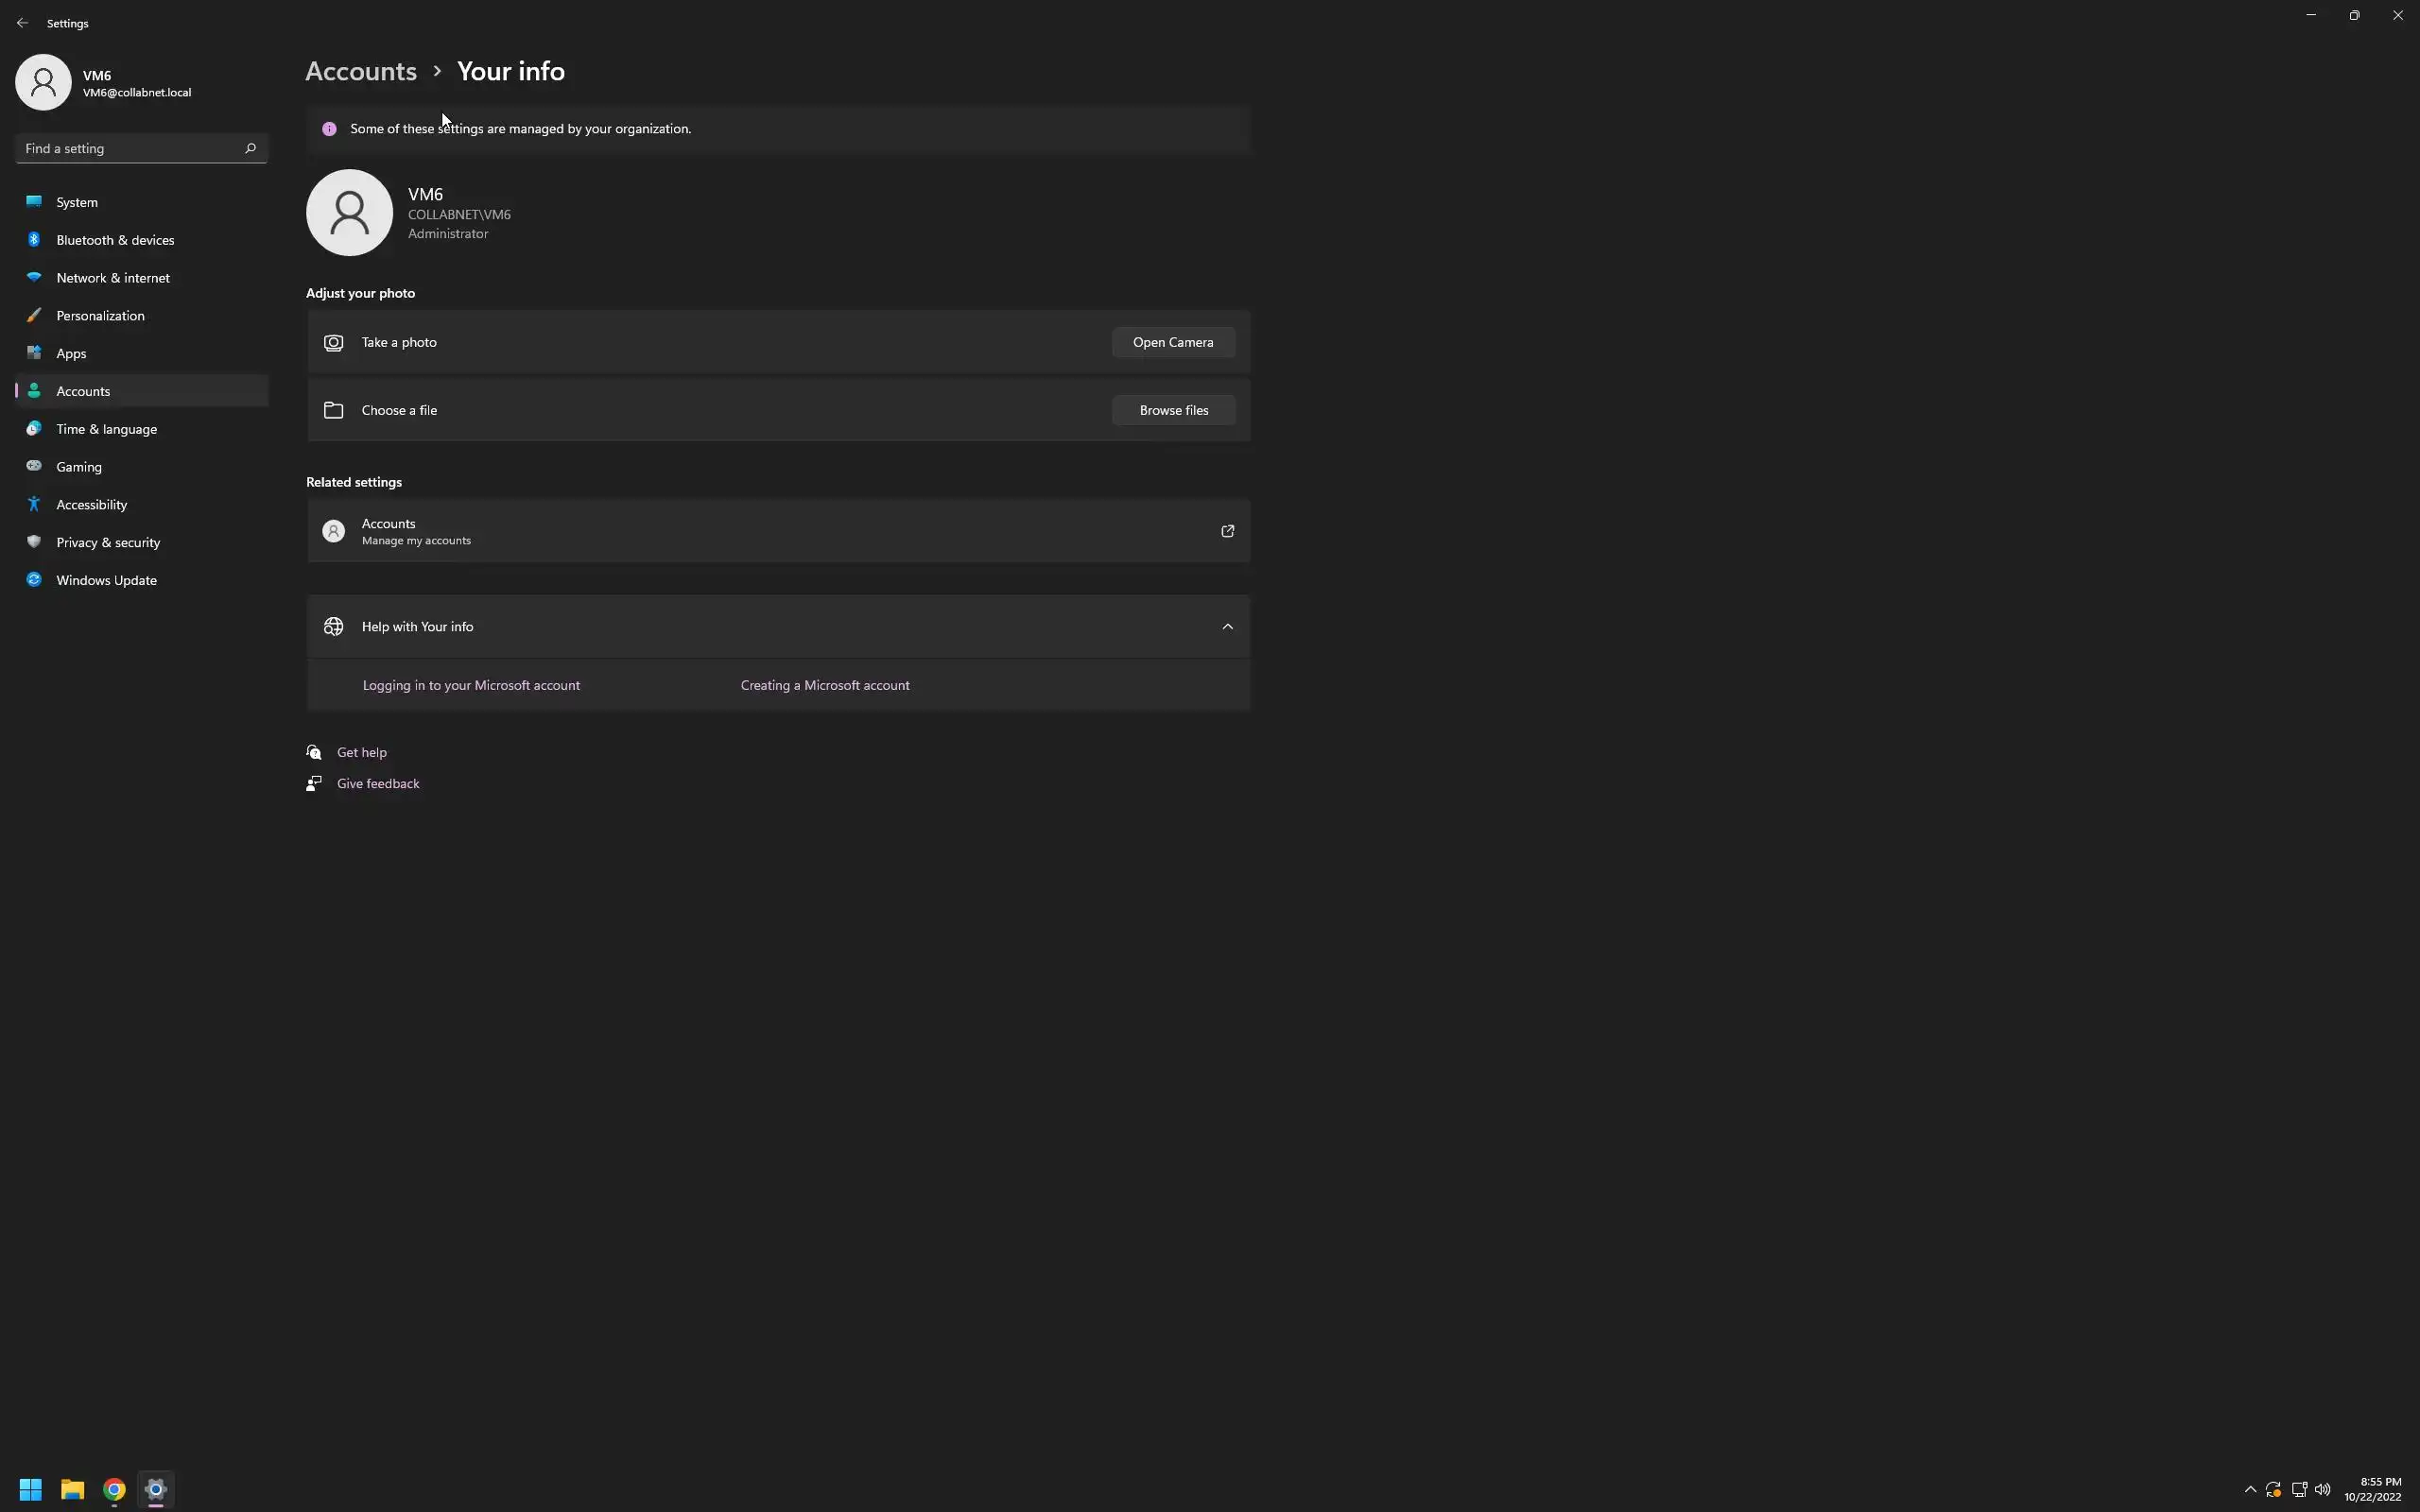
Task: Click the Find a setting search field
Action: 130,148
